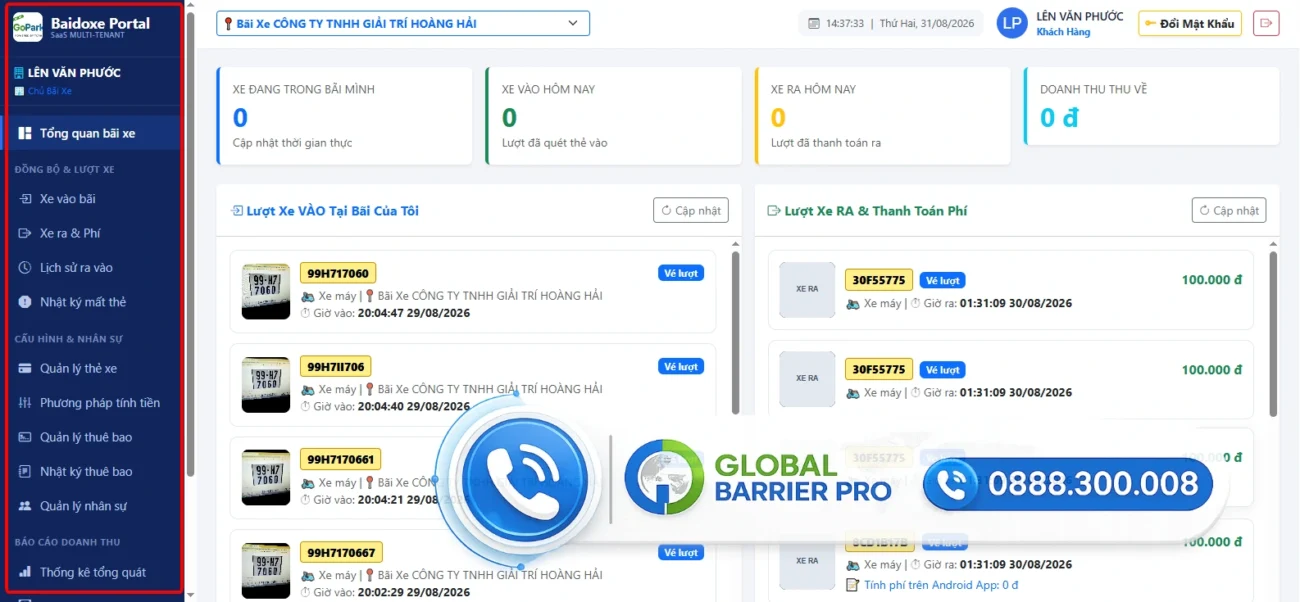Click the Xe ra hôm nay stat card
Screen dimensions: 1300x602
[882, 116]
